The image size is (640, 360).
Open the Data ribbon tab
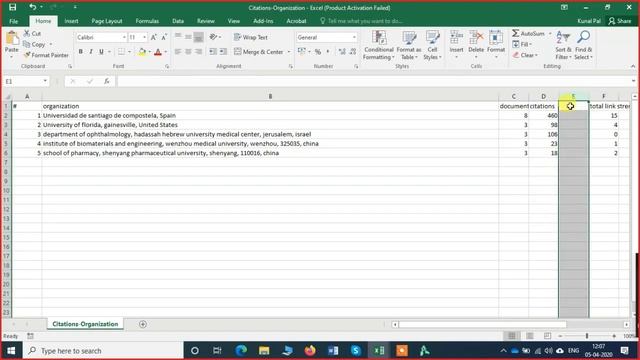[x=178, y=21]
